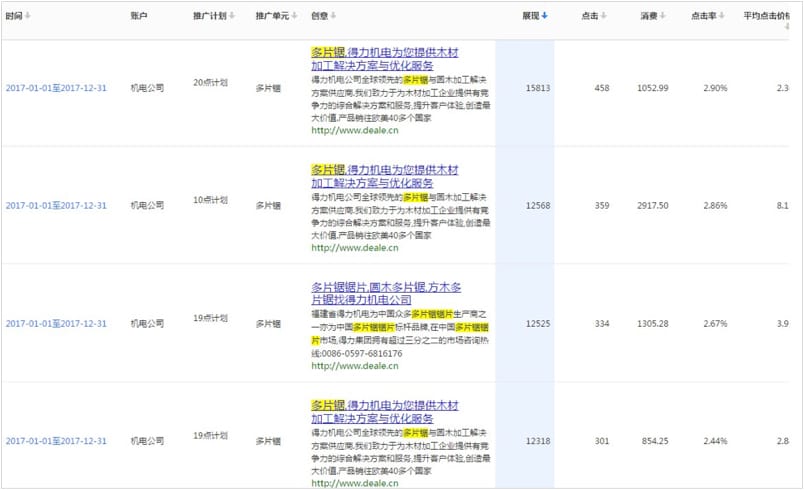804x490 pixels.
Task: Select clicks value 301
Action: coord(602,441)
